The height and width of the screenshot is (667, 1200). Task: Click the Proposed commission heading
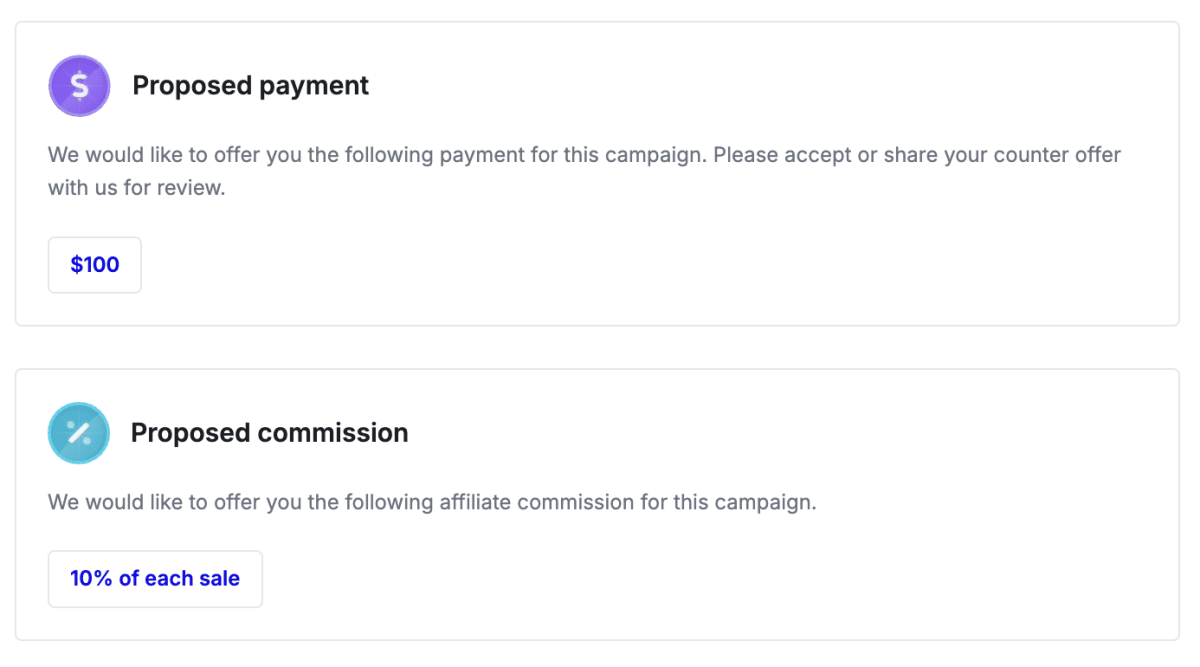(269, 433)
